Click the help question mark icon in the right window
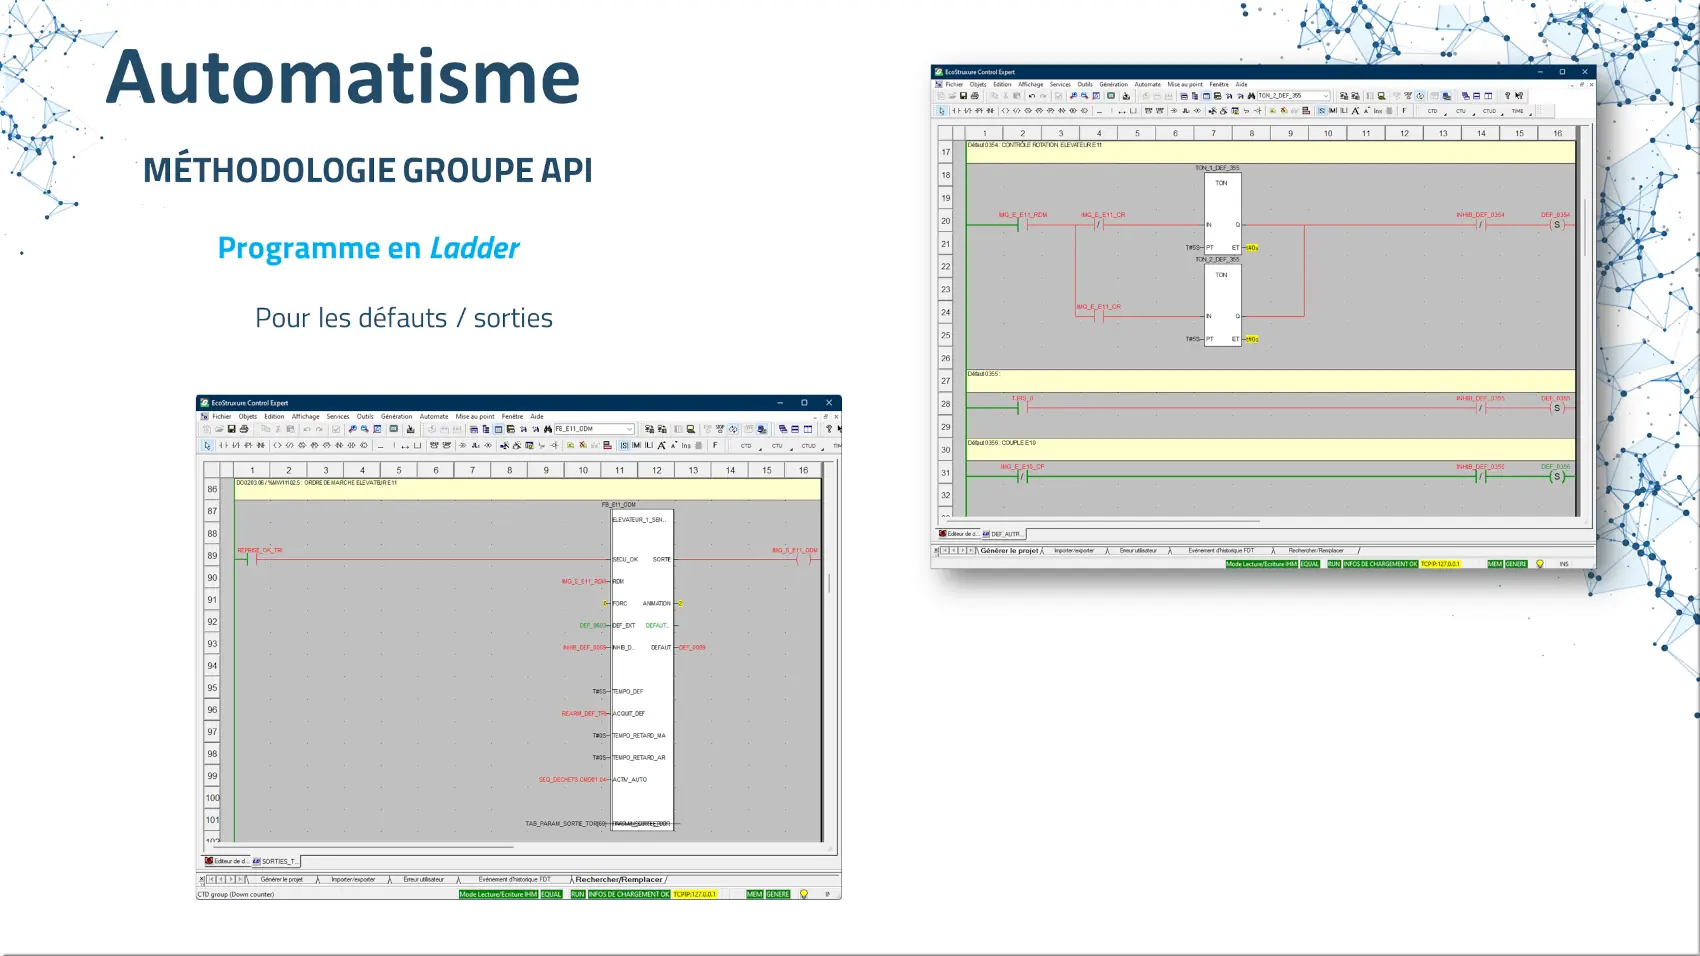Screen dimensions: 1700x956 tap(1507, 97)
